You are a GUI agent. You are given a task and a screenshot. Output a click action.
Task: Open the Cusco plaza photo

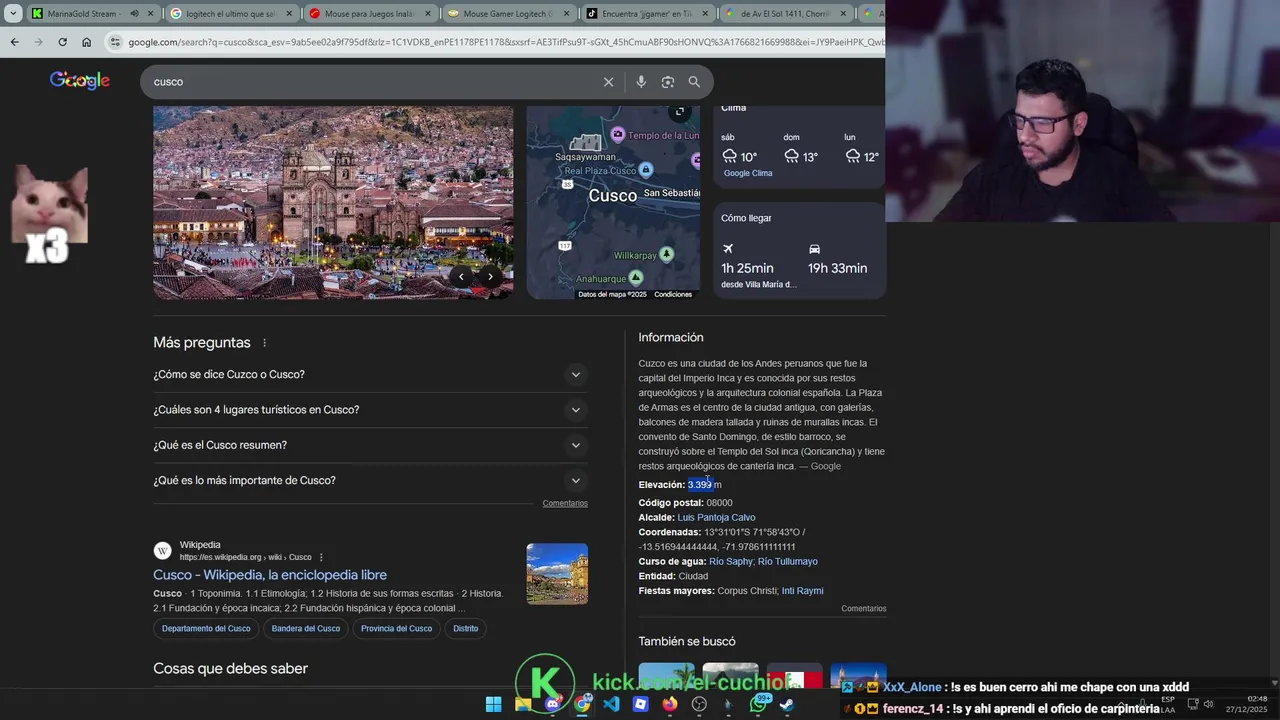[x=333, y=202]
